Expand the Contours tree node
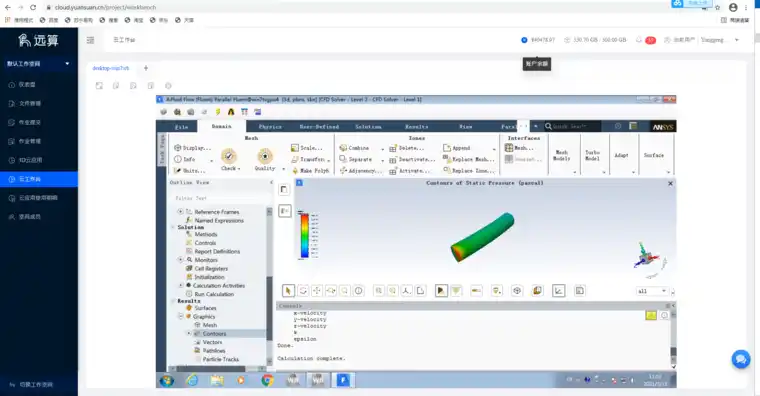The image size is (760, 396). click(189, 333)
